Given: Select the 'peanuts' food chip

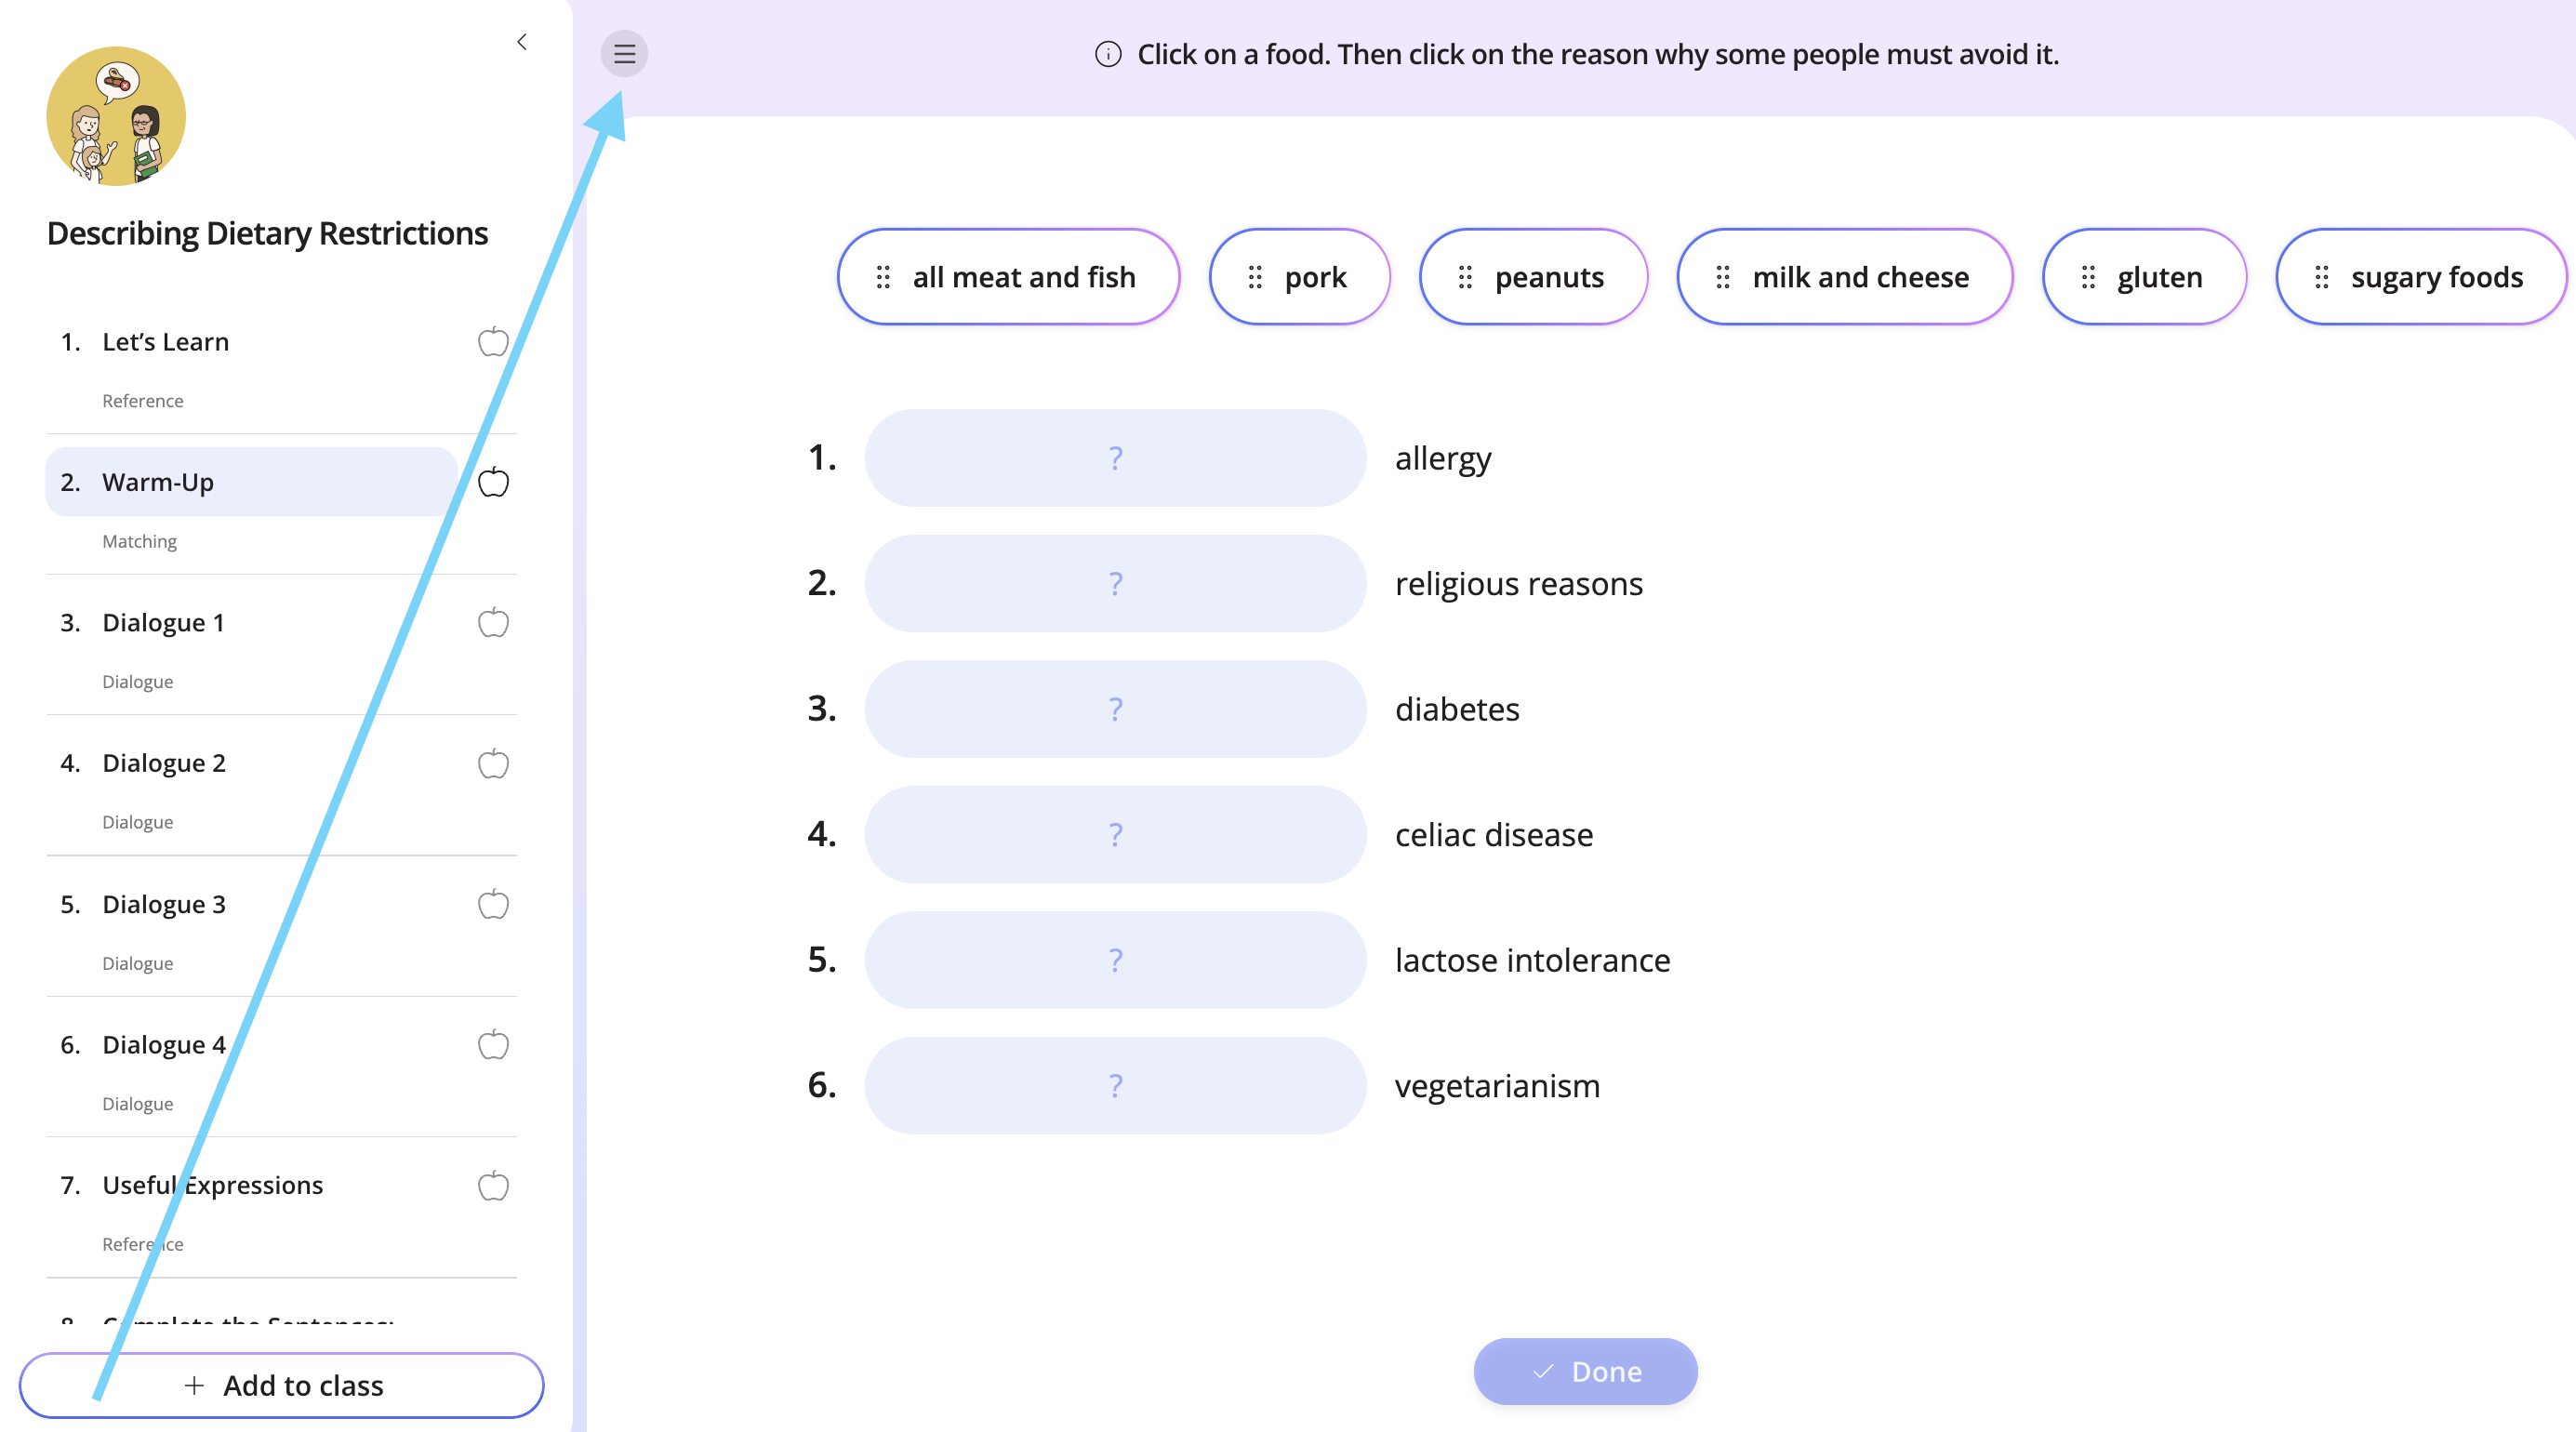Looking at the screenshot, I should (1533, 277).
